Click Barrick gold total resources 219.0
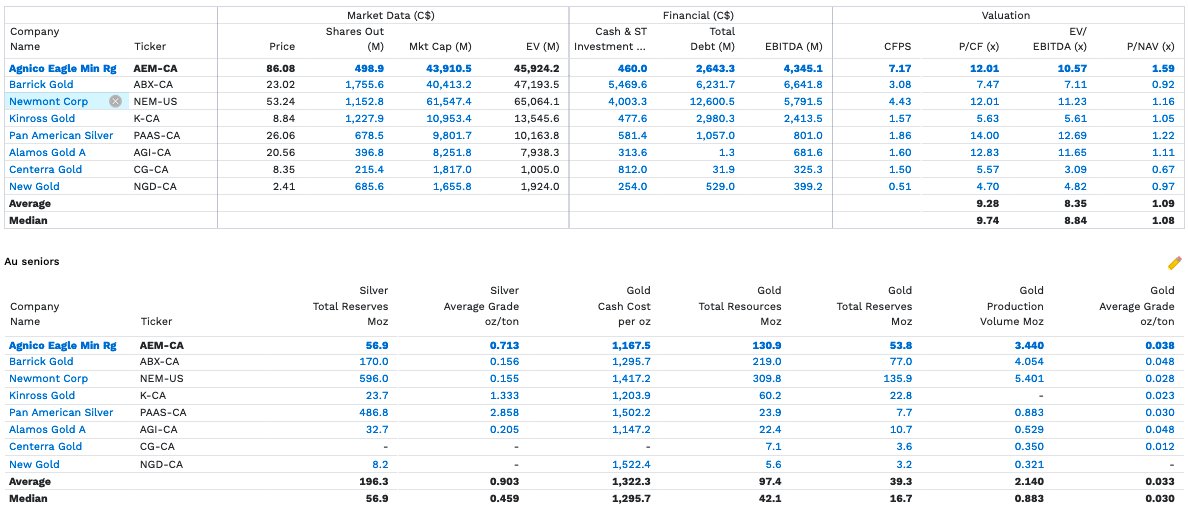Image resolution: width=1188 pixels, height=509 pixels. tap(767, 362)
